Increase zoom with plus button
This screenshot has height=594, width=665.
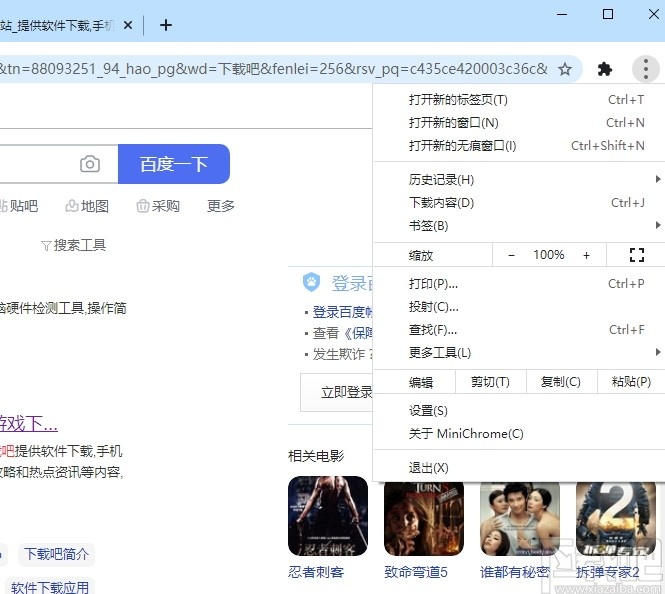click(586, 255)
